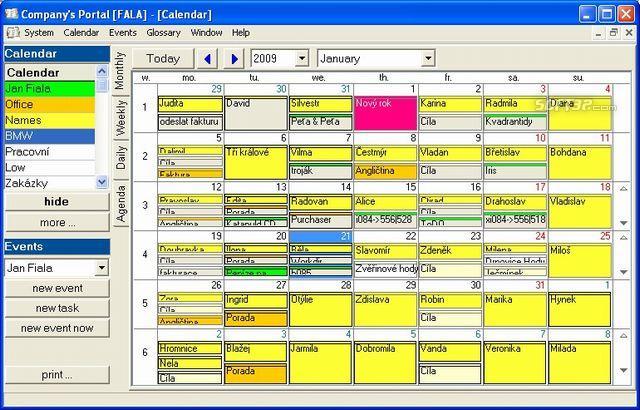
Task: Open the Glossary menu
Action: click(163, 33)
